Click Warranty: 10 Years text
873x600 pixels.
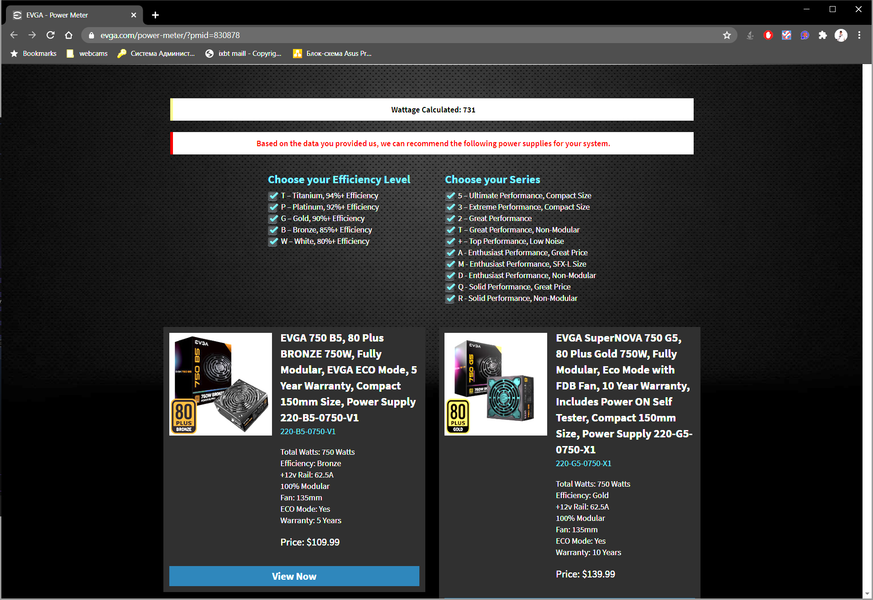(x=588, y=553)
